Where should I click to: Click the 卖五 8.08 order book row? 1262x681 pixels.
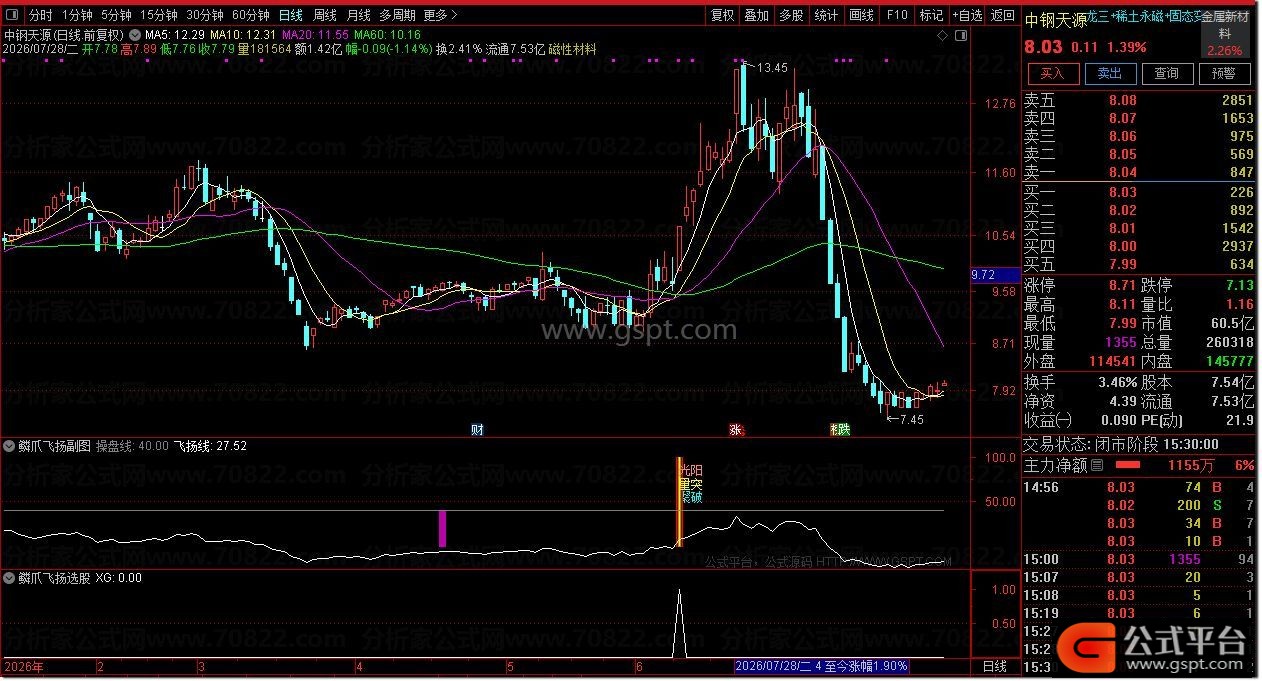1138,100
